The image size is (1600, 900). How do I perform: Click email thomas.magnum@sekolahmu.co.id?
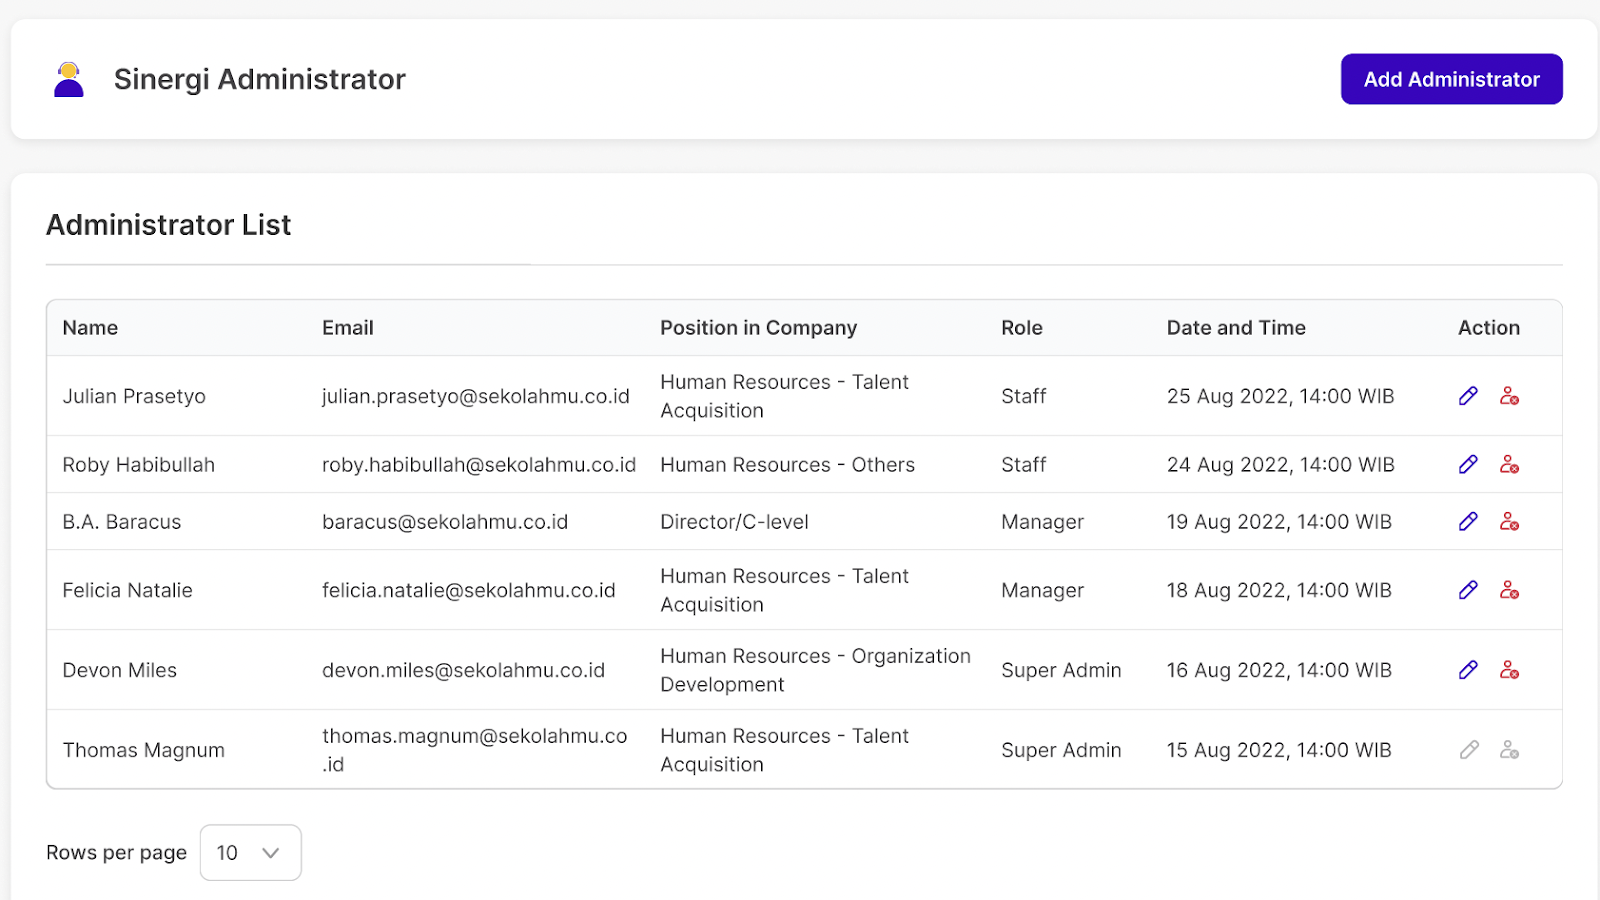[x=475, y=750]
